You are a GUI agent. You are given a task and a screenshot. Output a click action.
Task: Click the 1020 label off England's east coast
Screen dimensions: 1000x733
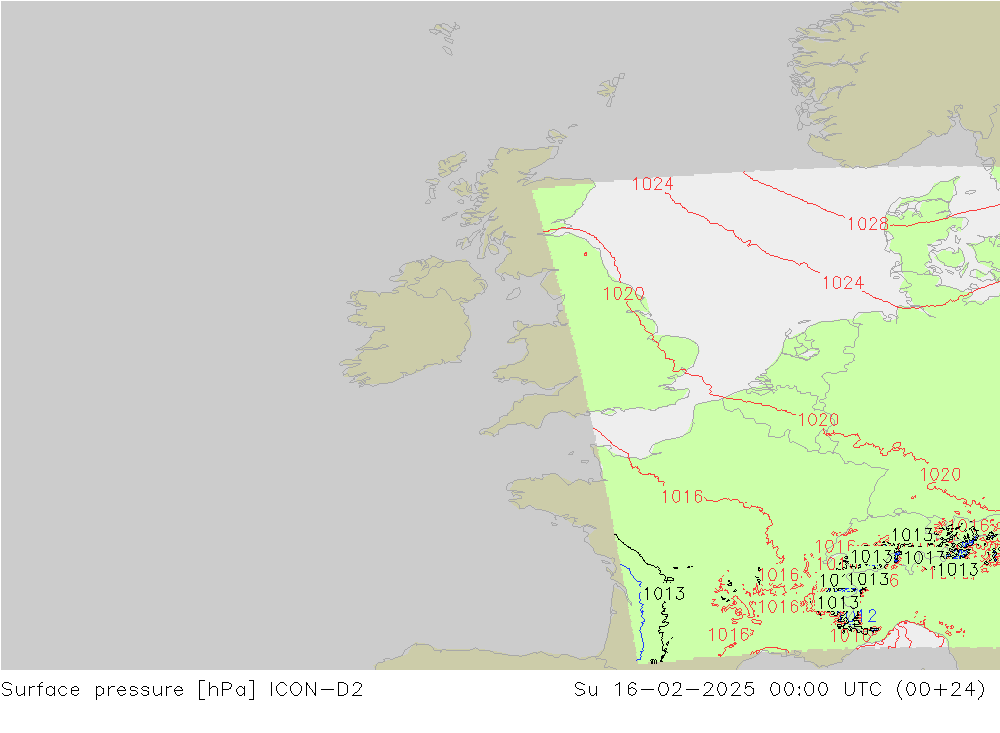coord(624,293)
